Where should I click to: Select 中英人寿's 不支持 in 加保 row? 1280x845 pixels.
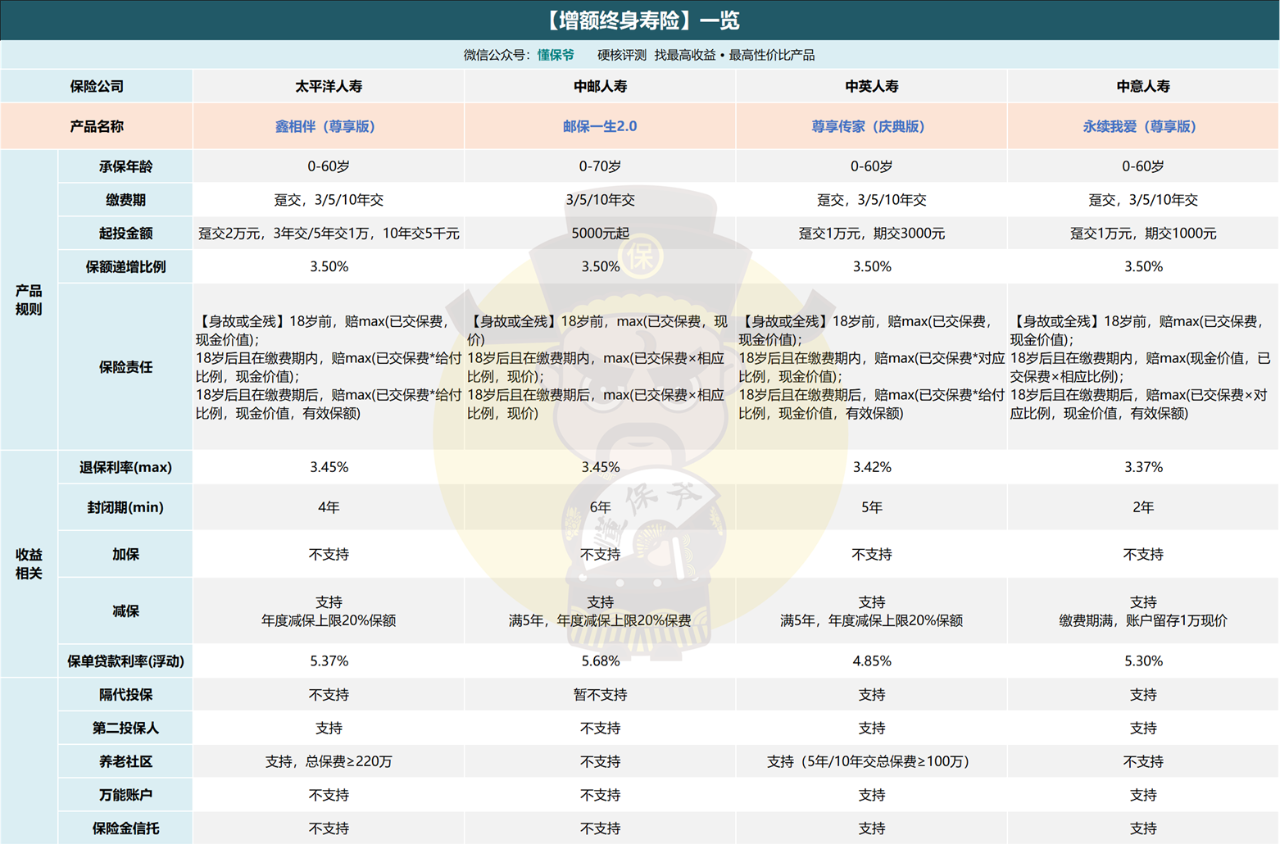pos(872,554)
